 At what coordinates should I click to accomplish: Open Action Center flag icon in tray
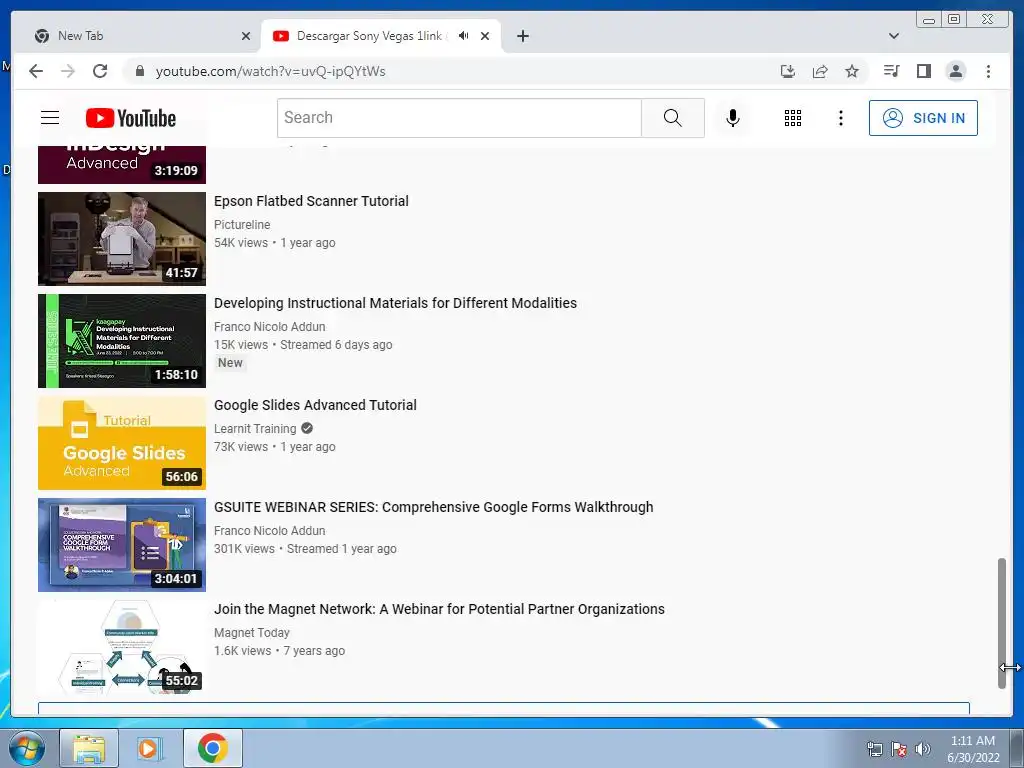(899, 749)
